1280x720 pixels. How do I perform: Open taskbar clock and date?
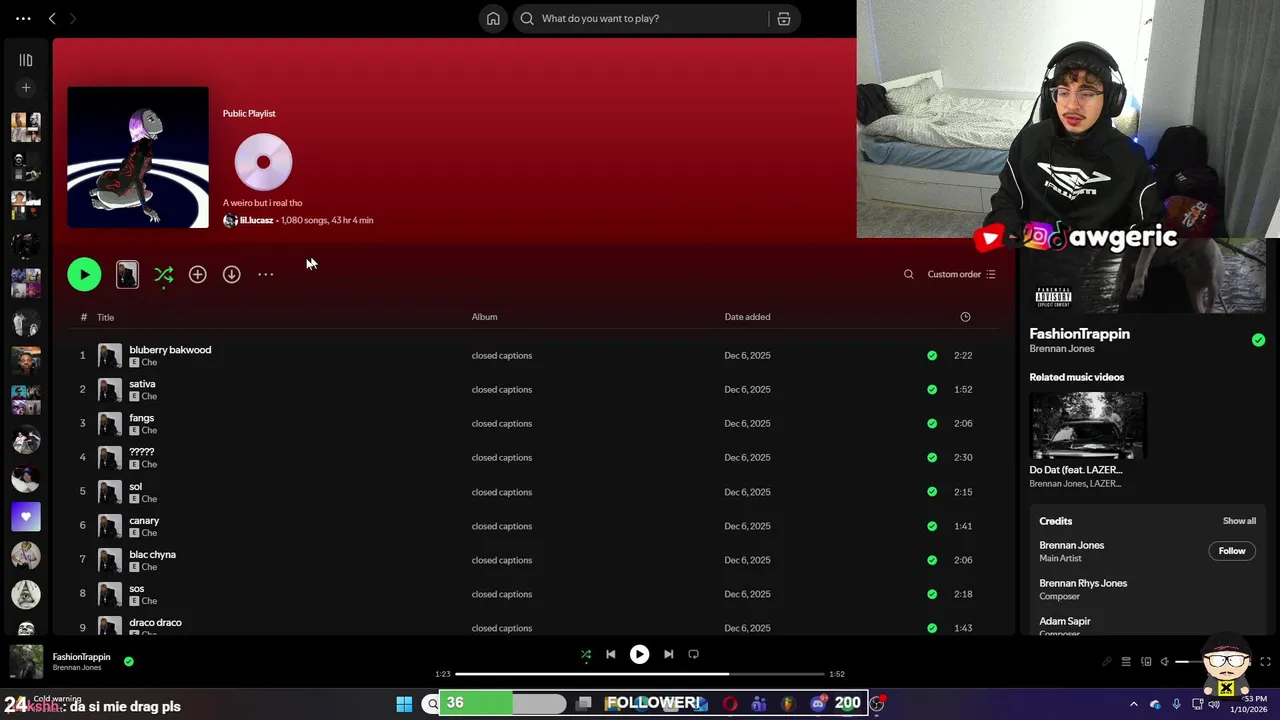(x=1250, y=704)
